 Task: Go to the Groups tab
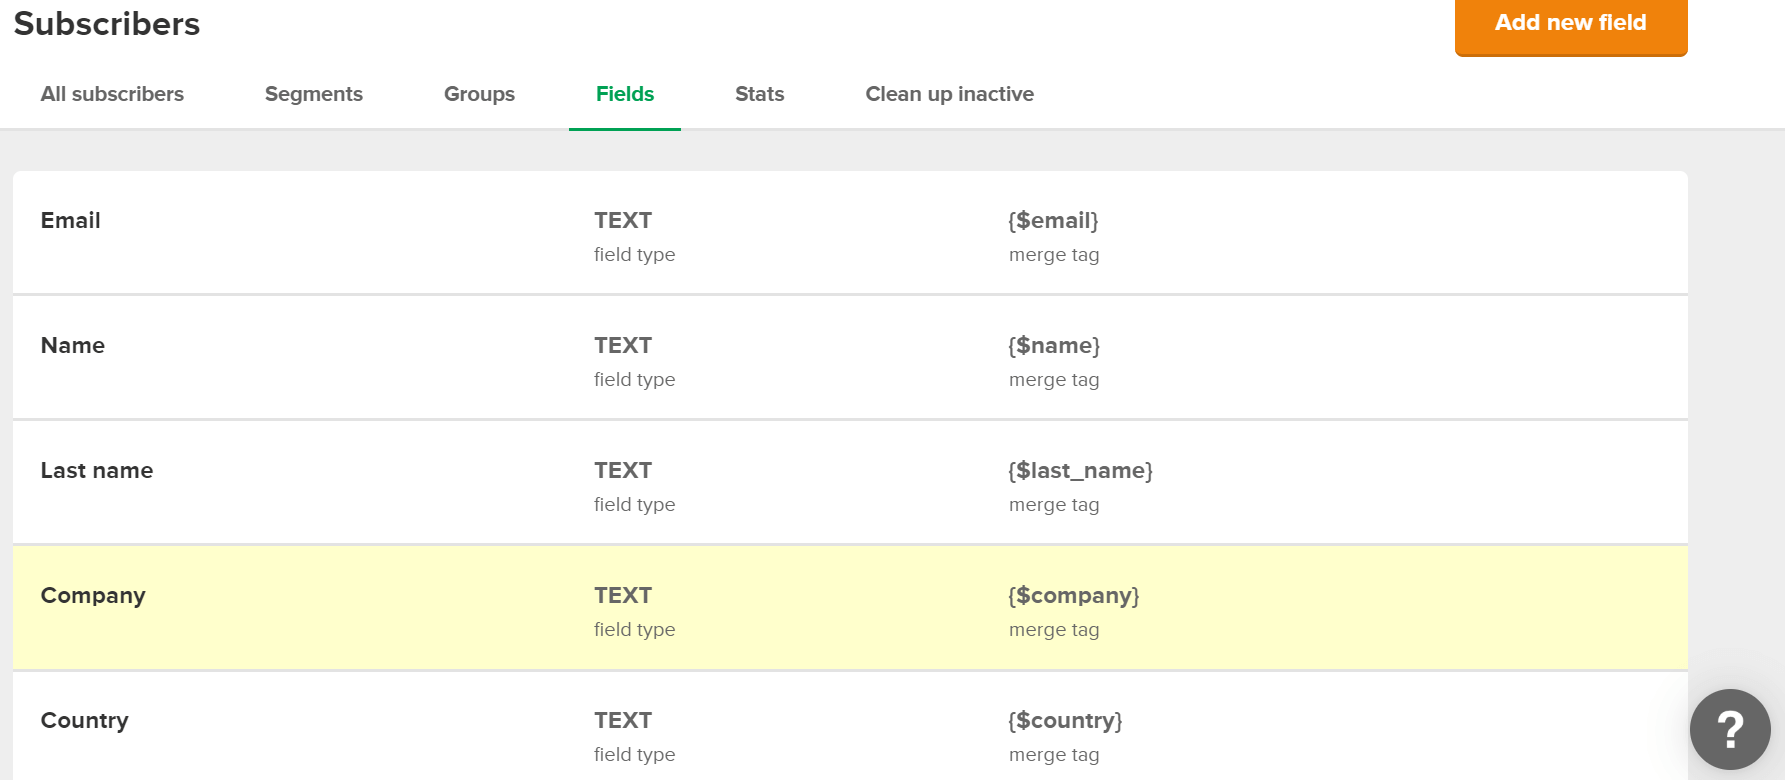479,94
